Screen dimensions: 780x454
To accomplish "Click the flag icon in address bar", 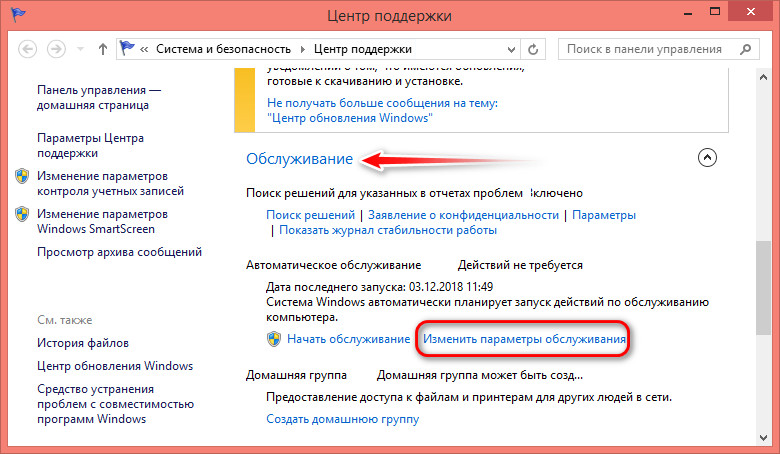I will [x=127, y=48].
